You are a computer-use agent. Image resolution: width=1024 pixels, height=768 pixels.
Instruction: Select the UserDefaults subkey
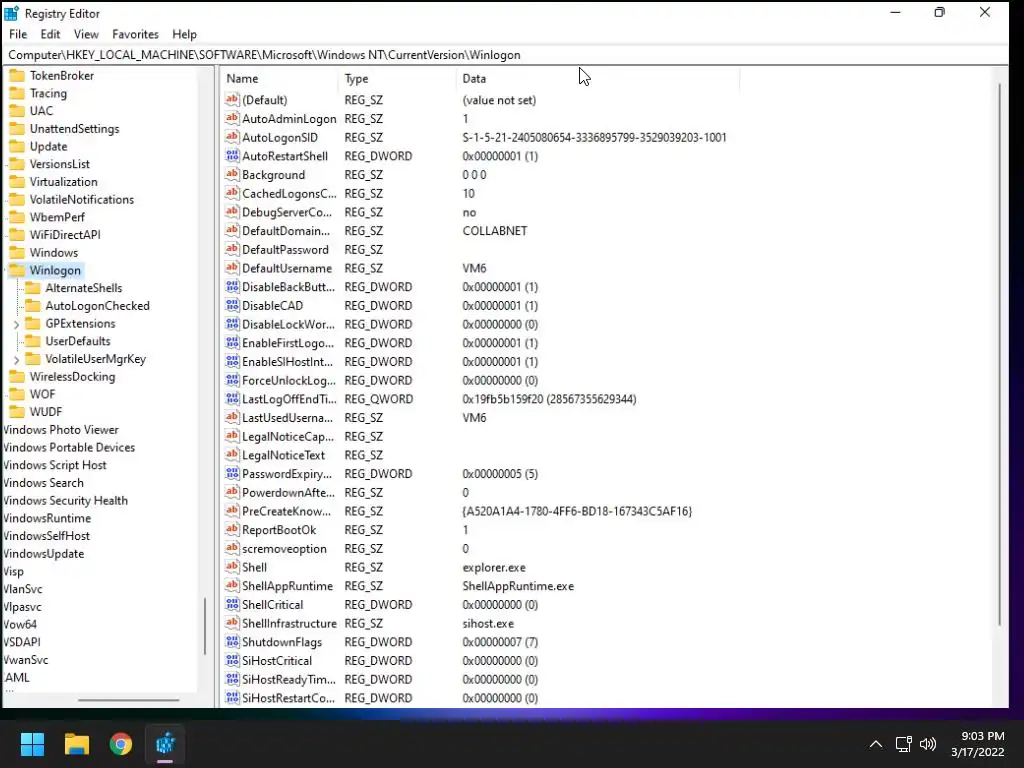78,341
